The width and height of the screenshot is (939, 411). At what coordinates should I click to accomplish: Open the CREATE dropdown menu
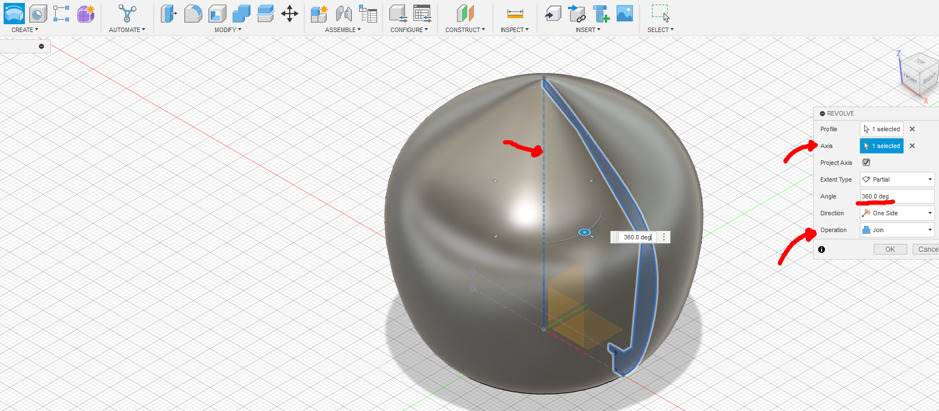click(25, 29)
